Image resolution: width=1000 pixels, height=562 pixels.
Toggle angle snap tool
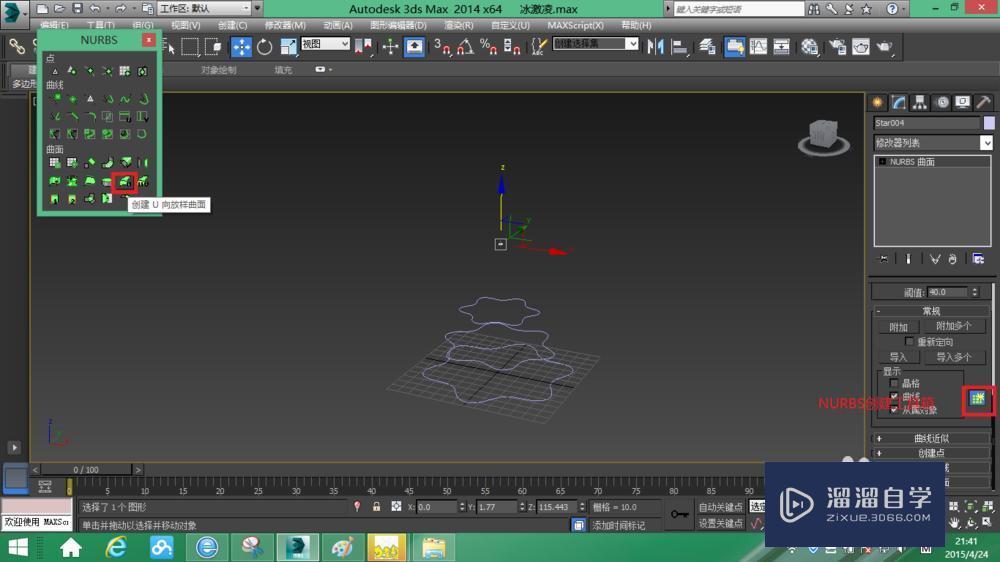[466, 47]
